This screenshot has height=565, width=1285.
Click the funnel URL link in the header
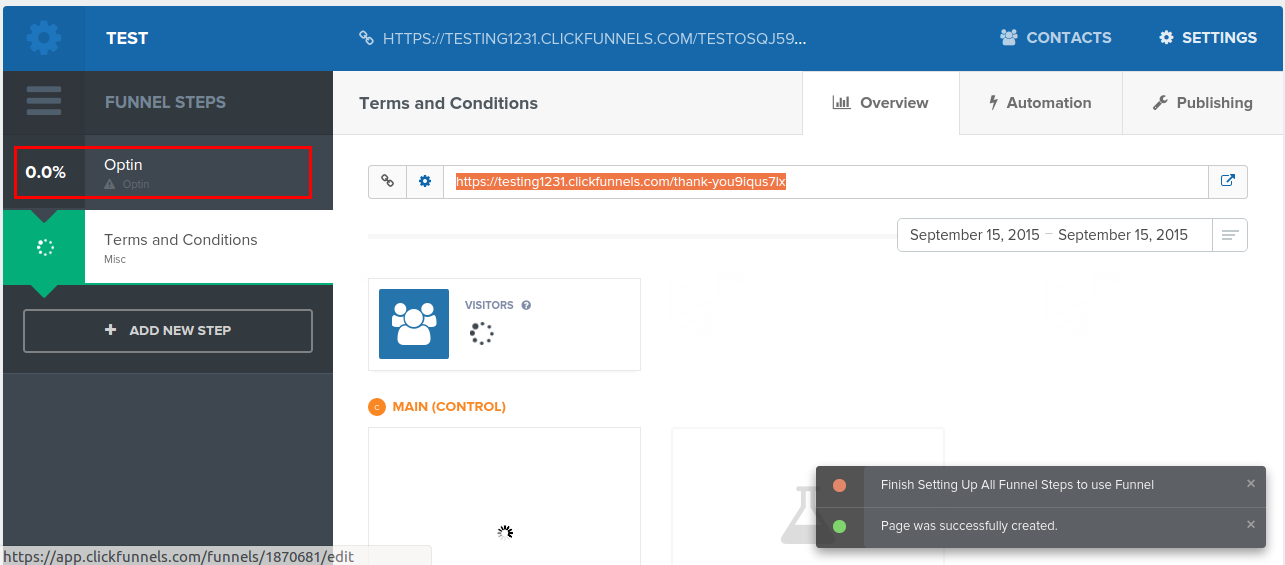click(x=583, y=38)
